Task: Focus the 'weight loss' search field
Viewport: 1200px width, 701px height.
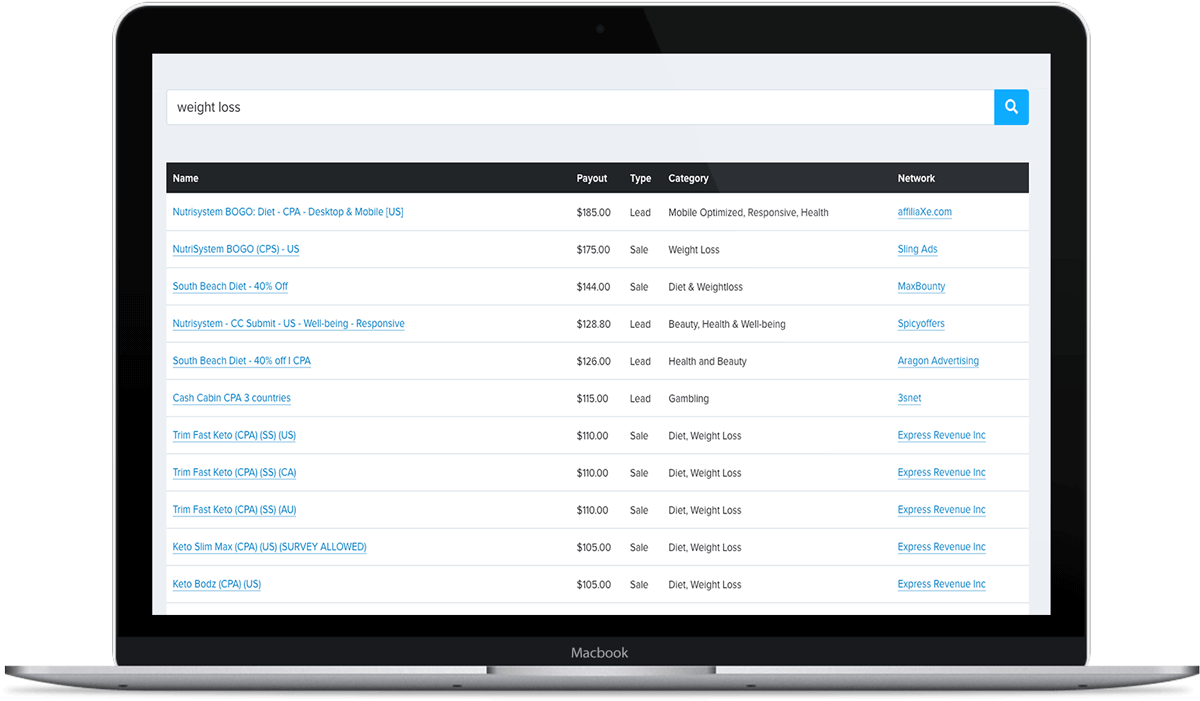Action: coord(580,107)
